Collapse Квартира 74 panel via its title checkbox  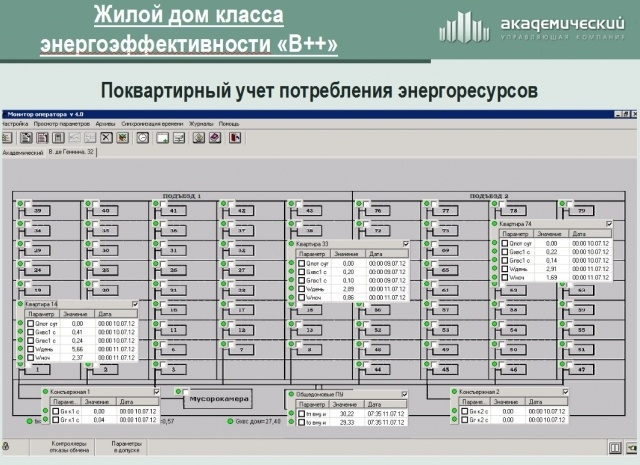tap(609, 224)
